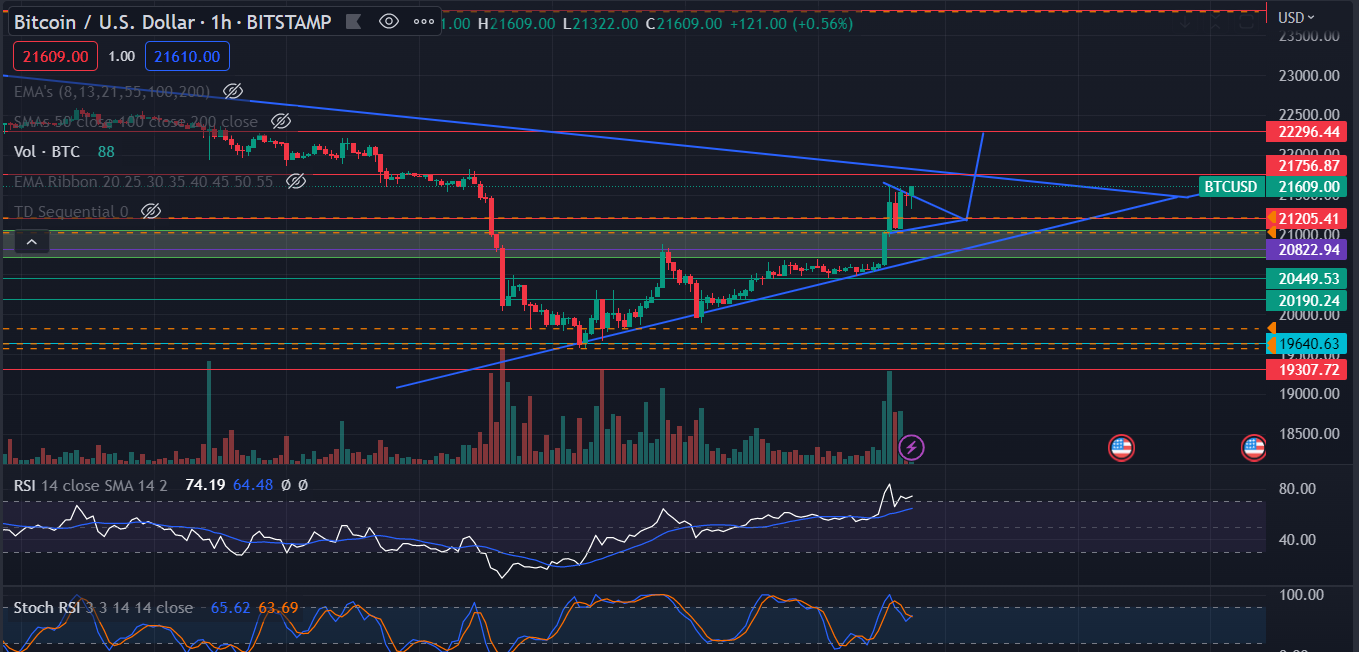Click the green 20190.24 price label
This screenshot has height=652, width=1359.
pos(1308,299)
